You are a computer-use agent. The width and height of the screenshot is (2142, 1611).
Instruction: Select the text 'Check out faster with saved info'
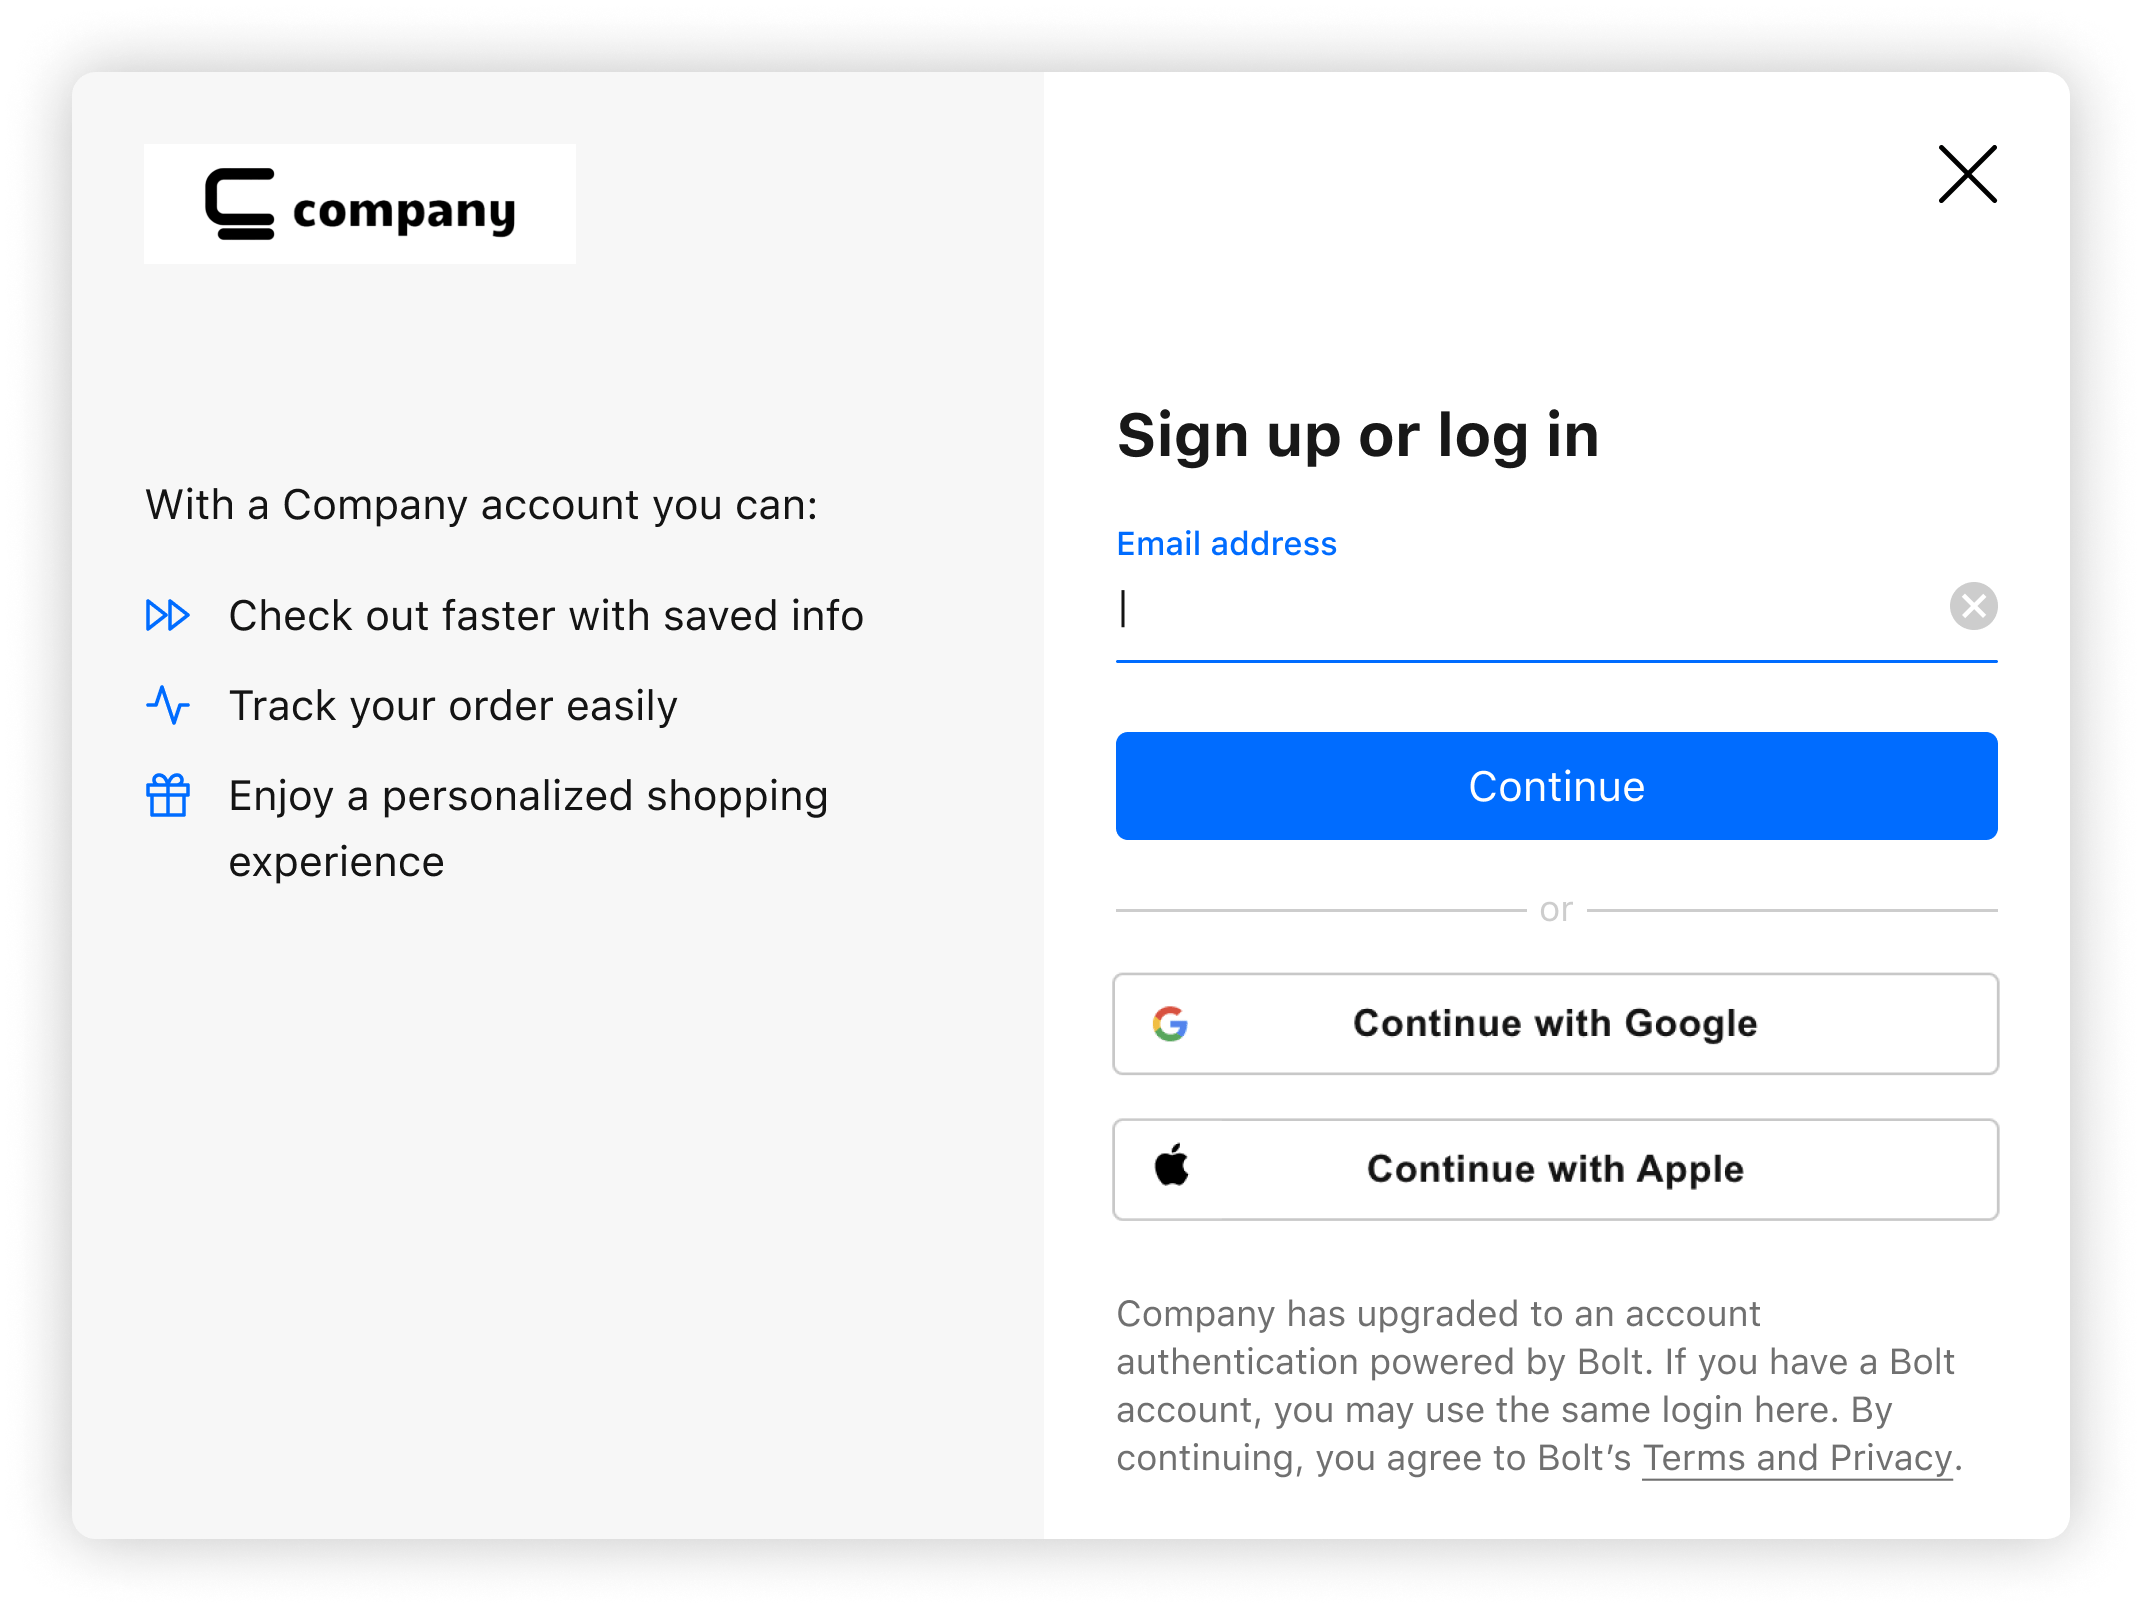point(546,616)
